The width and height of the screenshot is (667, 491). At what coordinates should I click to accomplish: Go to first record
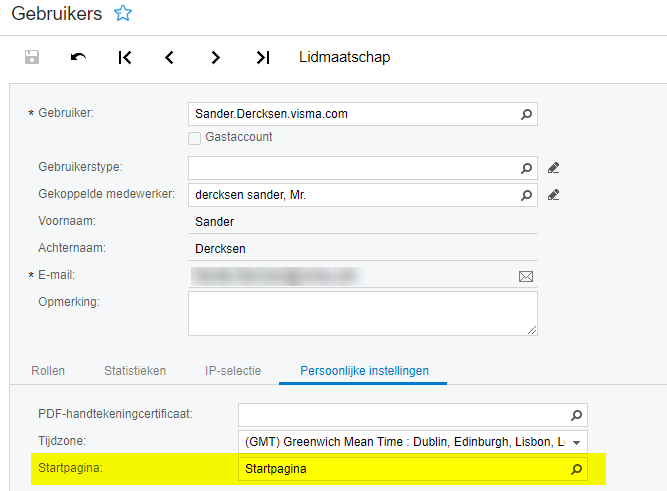click(x=125, y=57)
